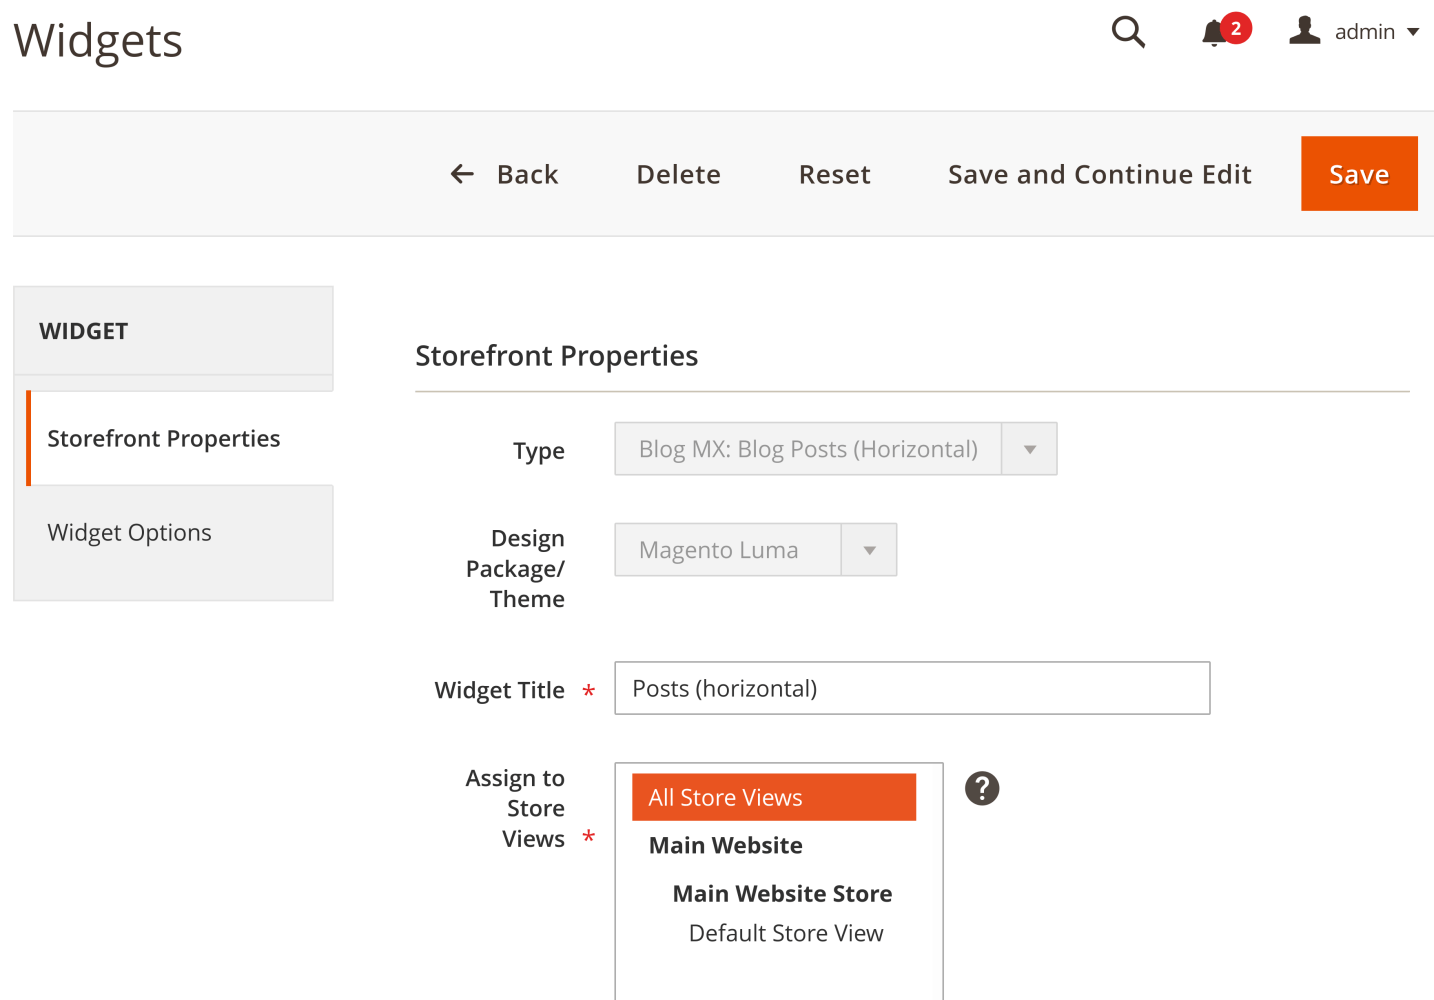This screenshot has width=1434, height=1000.
Task: Go back using the Back button
Action: pyautogui.click(x=504, y=174)
